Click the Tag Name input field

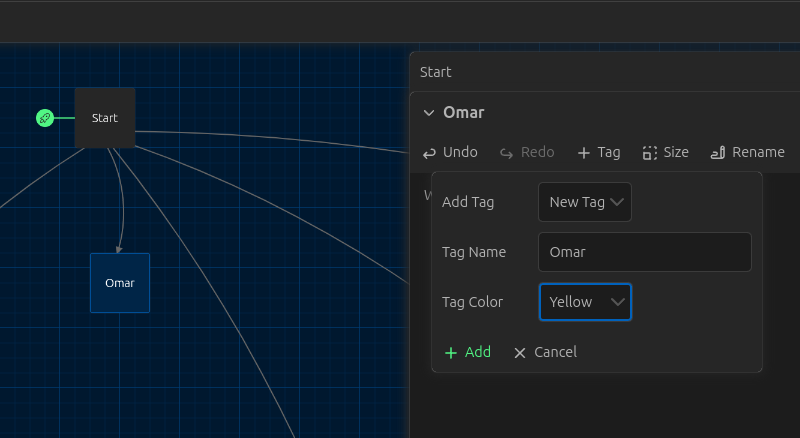tap(644, 252)
